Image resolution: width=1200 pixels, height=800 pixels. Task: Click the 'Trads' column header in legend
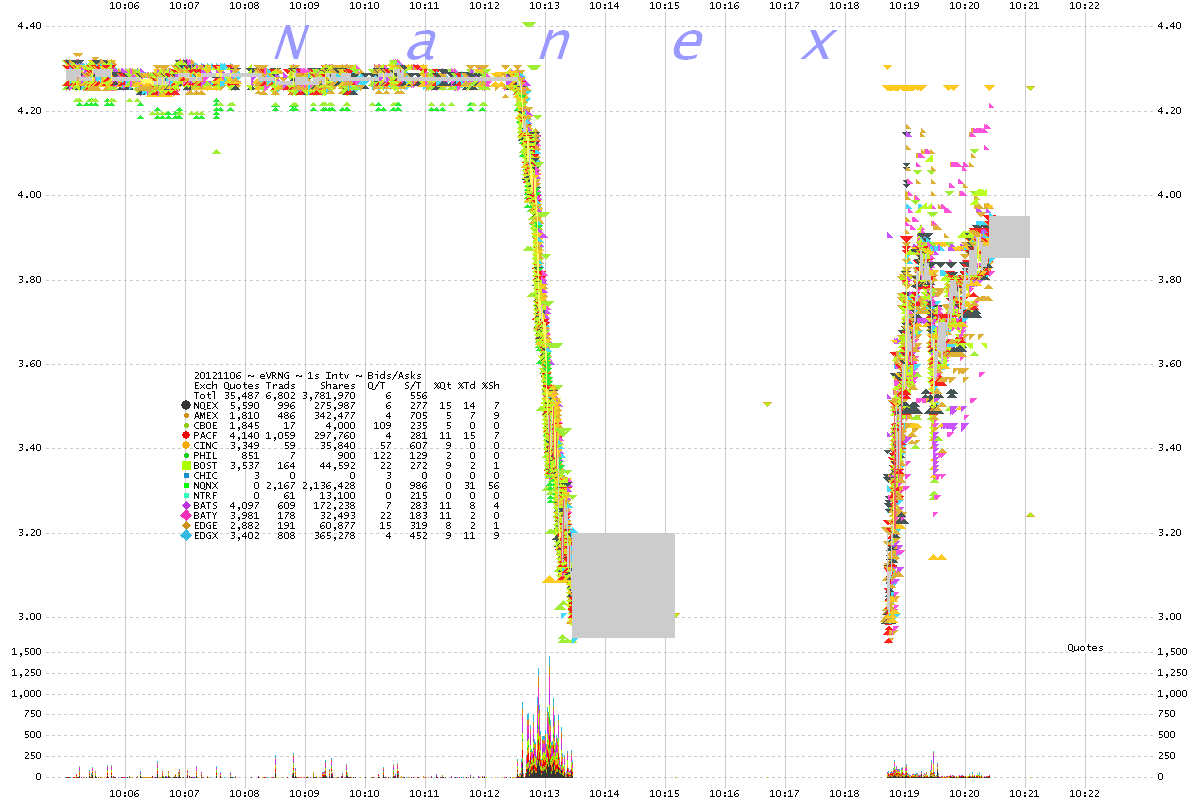coord(280,385)
